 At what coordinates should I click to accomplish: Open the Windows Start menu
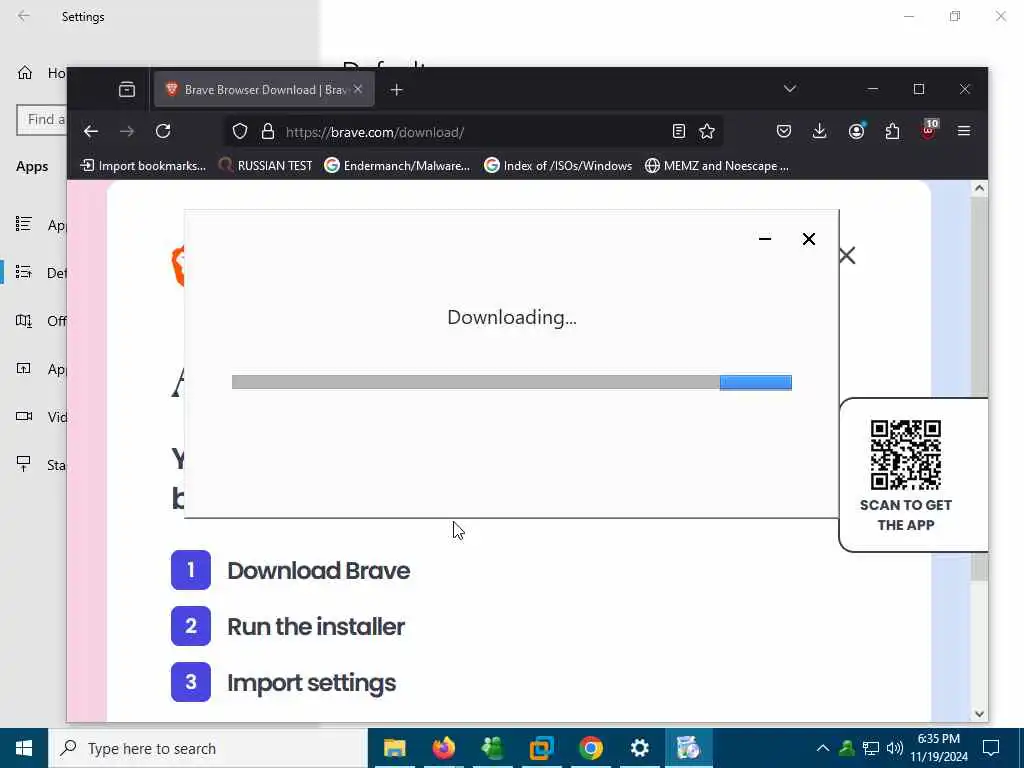24,748
